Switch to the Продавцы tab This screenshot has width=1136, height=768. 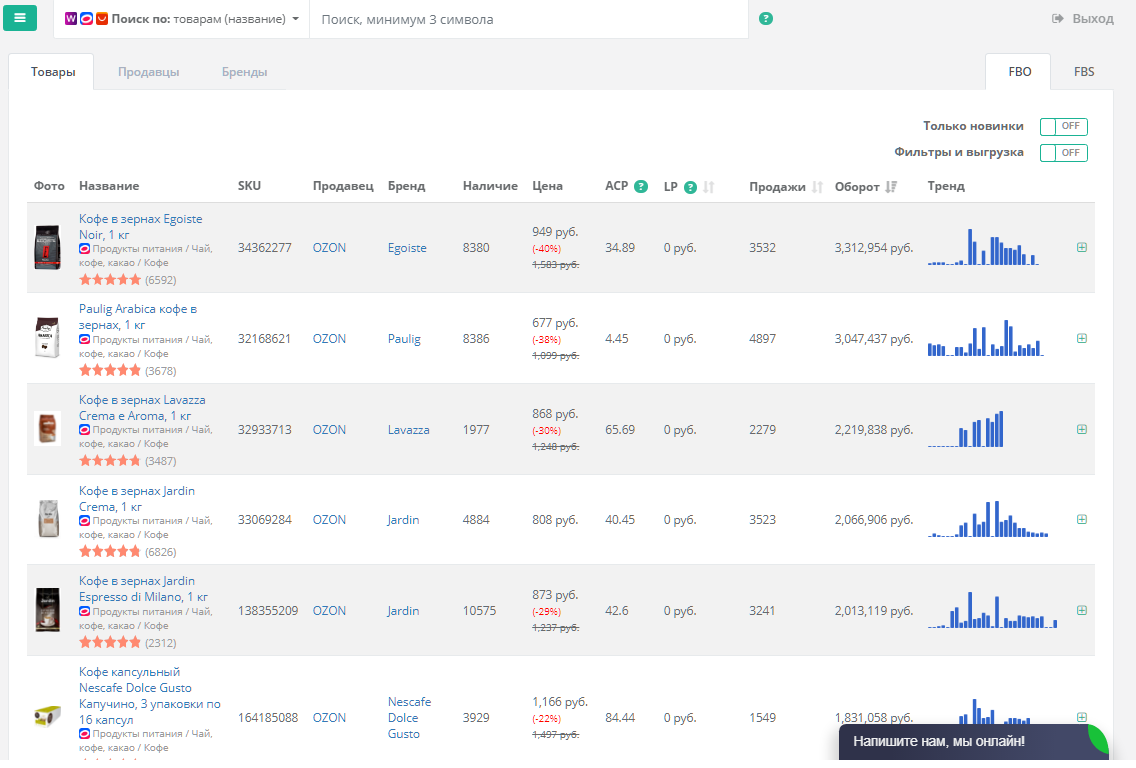point(148,72)
